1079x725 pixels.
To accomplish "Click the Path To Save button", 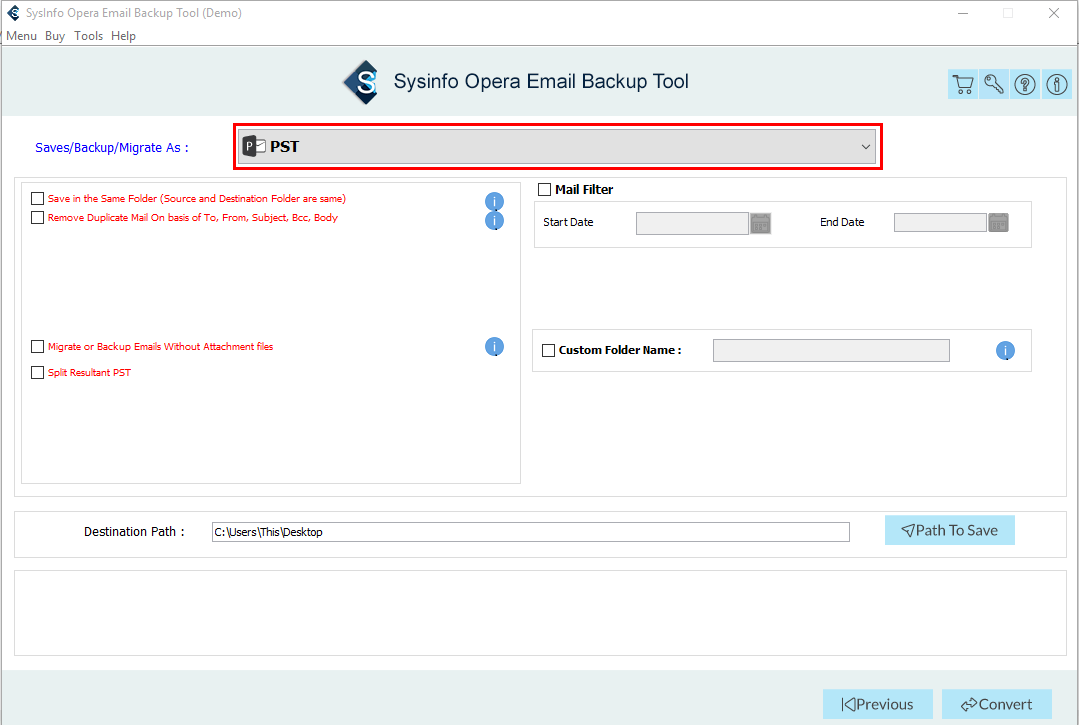I will (950, 530).
